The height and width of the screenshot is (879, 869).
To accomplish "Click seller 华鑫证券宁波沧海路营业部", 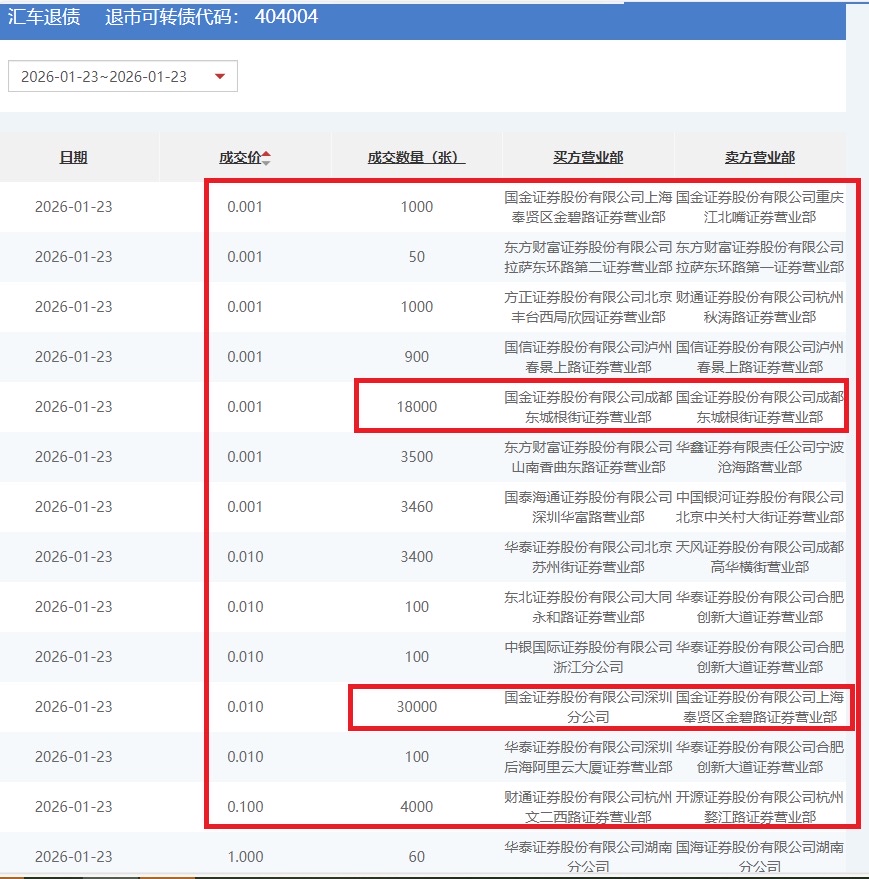I will [760, 456].
